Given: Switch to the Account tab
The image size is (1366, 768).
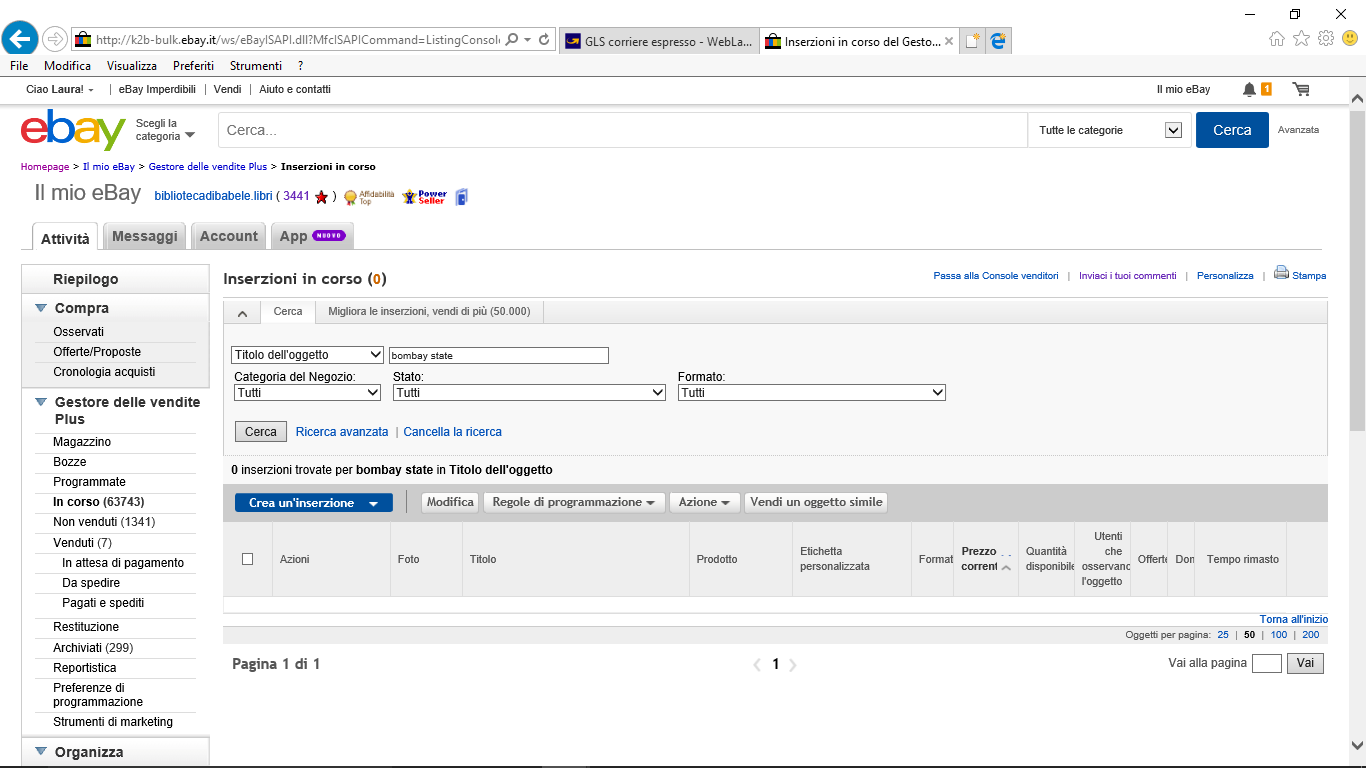Looking at the screenshot, I should coord(229,236).
